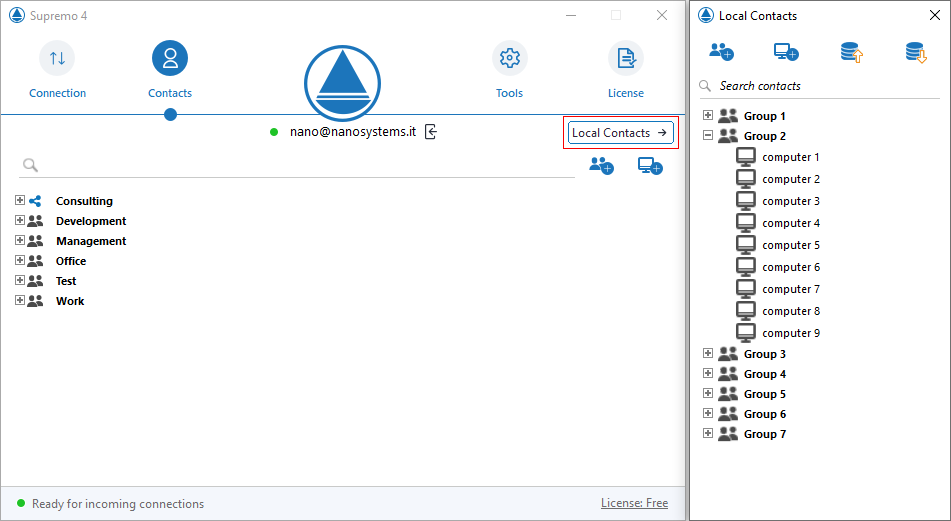Switch to the Contacts tab label
The height and width of the screenshot is (521, 951).
coord(170,93)
